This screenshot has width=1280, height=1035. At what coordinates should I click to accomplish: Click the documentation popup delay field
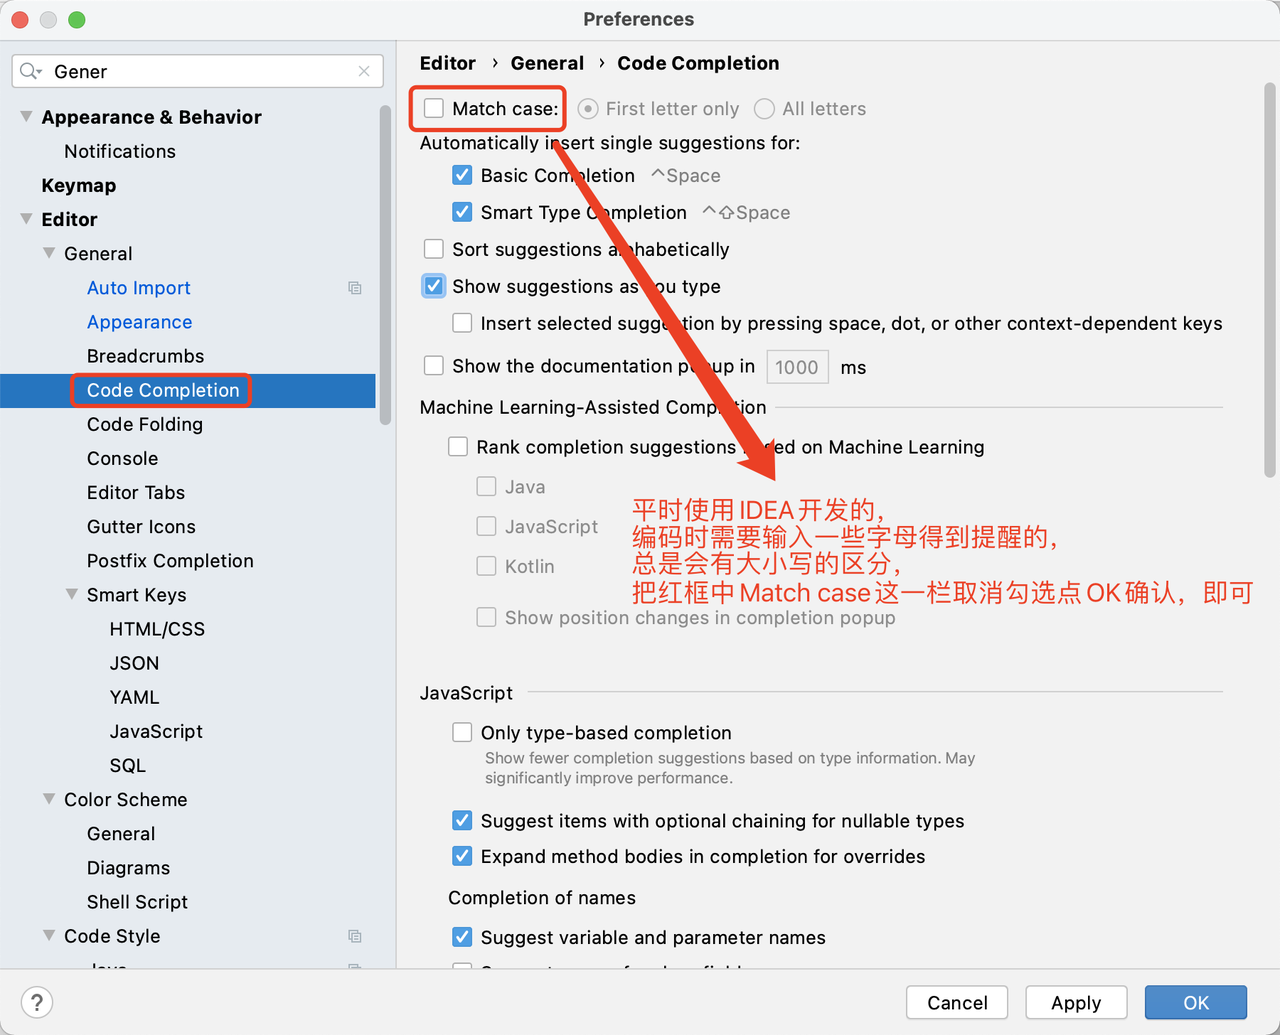[x=797, y=367]
